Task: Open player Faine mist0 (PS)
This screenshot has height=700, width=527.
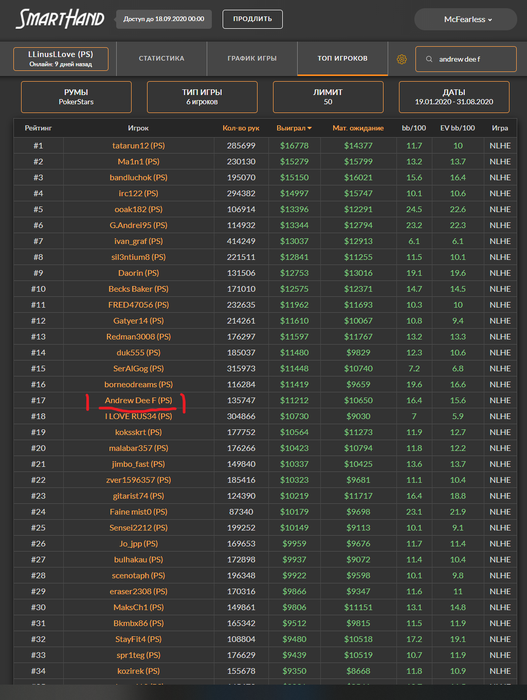Action: pos(138,512)
